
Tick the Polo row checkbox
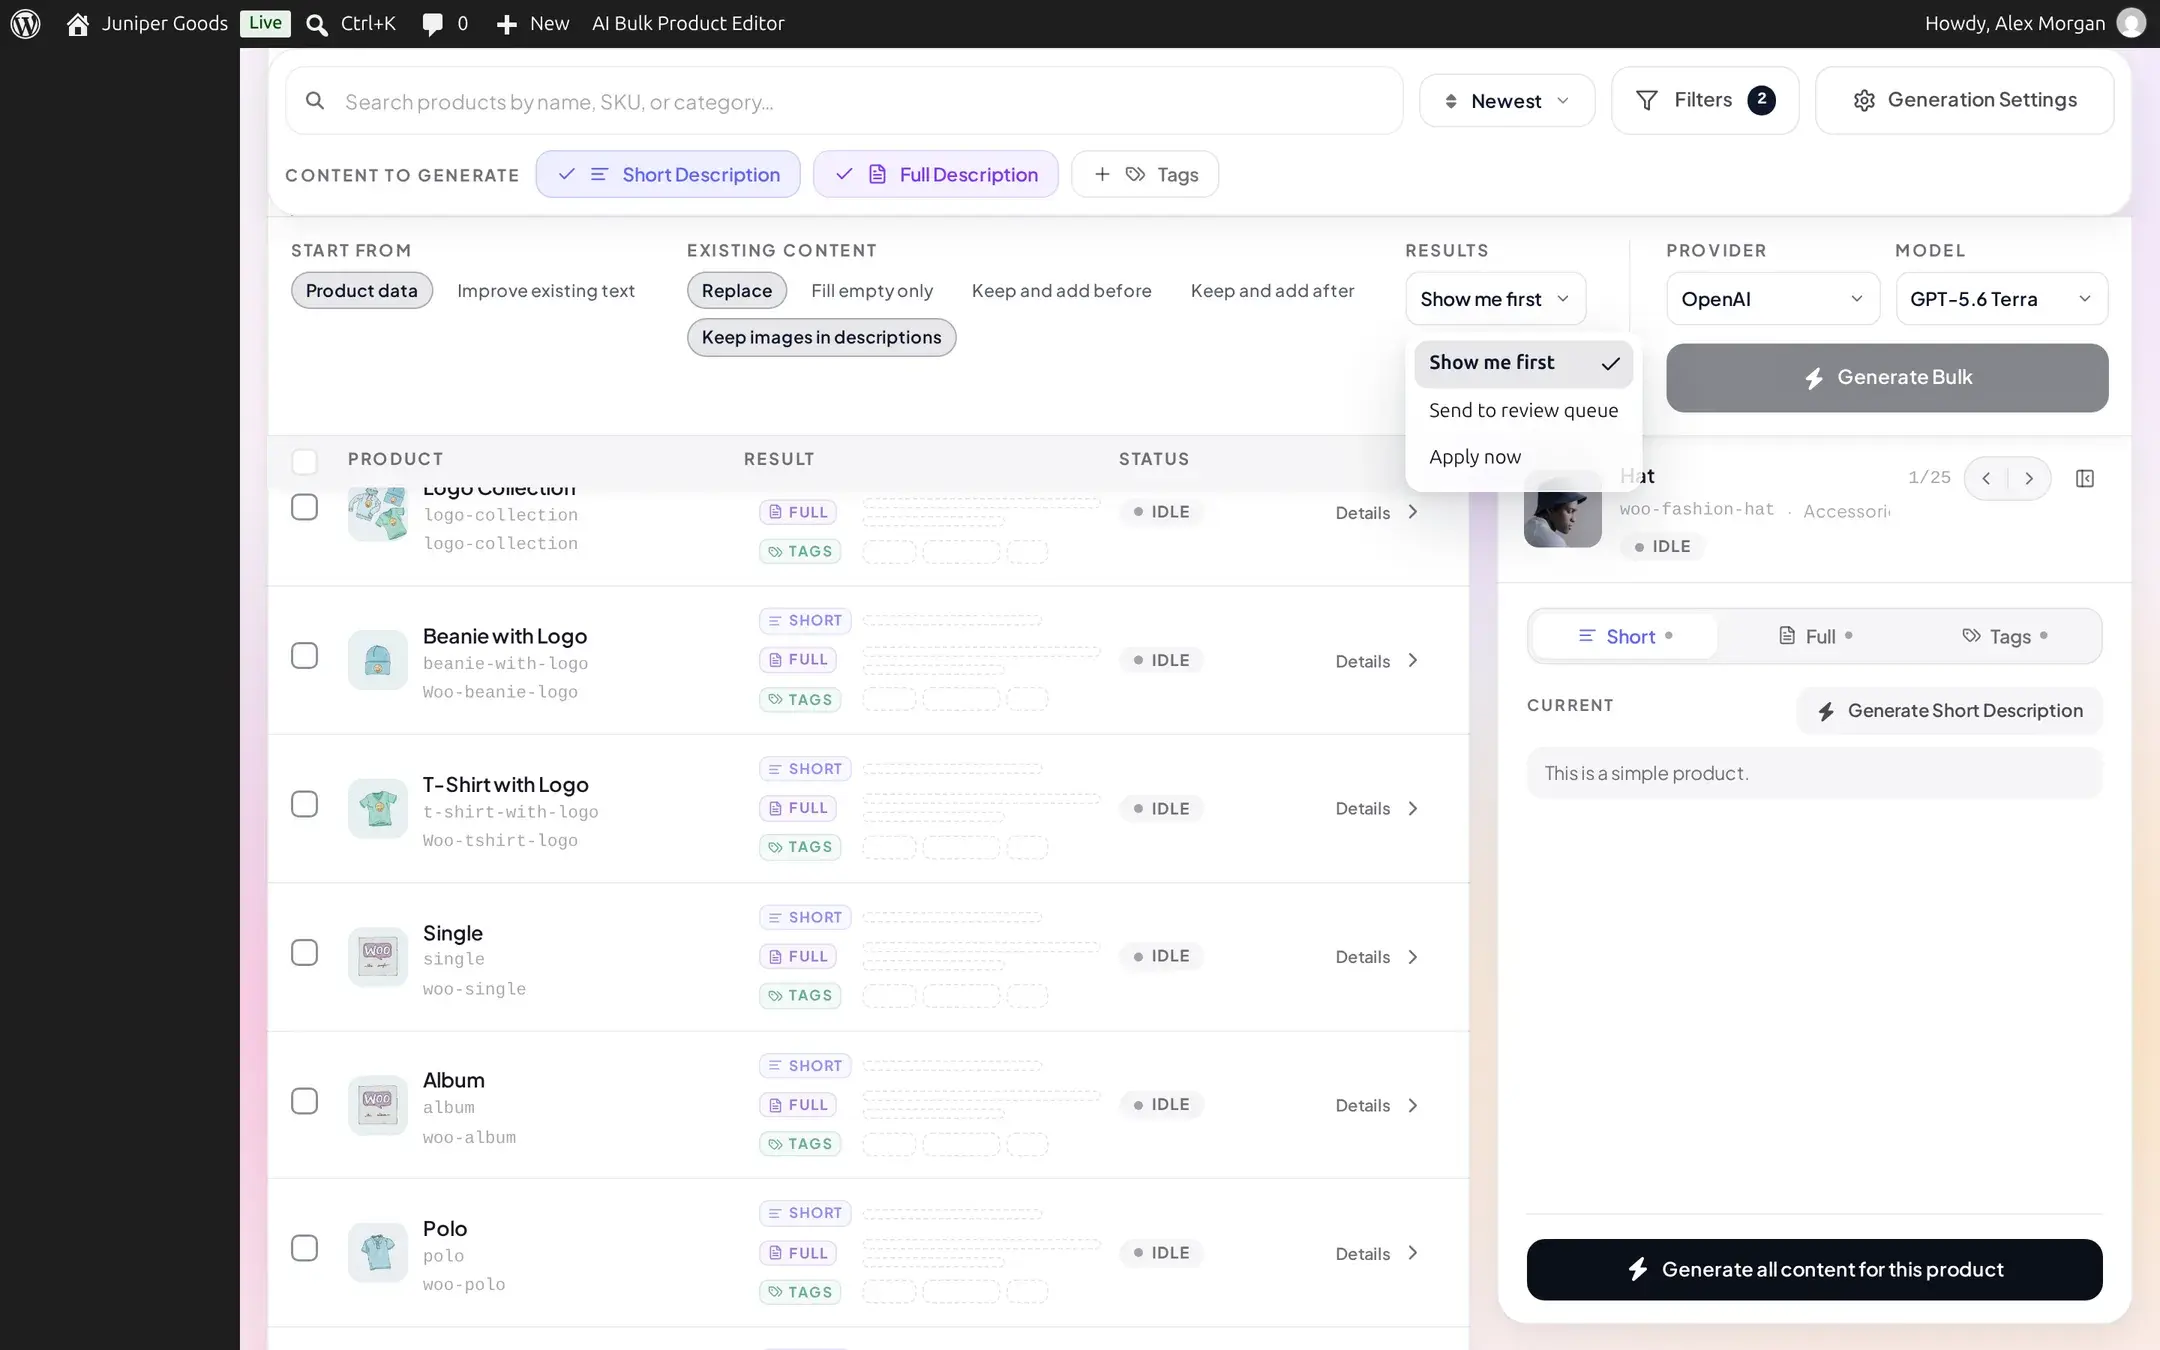(x=304, y=1248)
